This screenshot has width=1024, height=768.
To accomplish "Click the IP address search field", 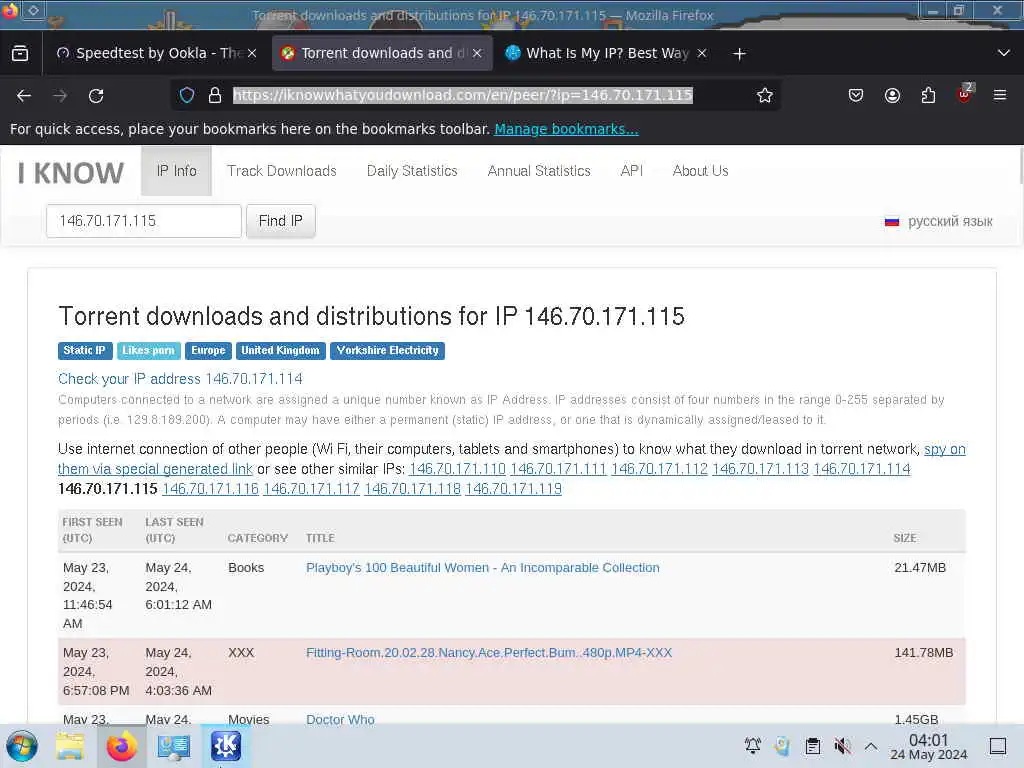I will pyautogui.click(x=144, y=221).
